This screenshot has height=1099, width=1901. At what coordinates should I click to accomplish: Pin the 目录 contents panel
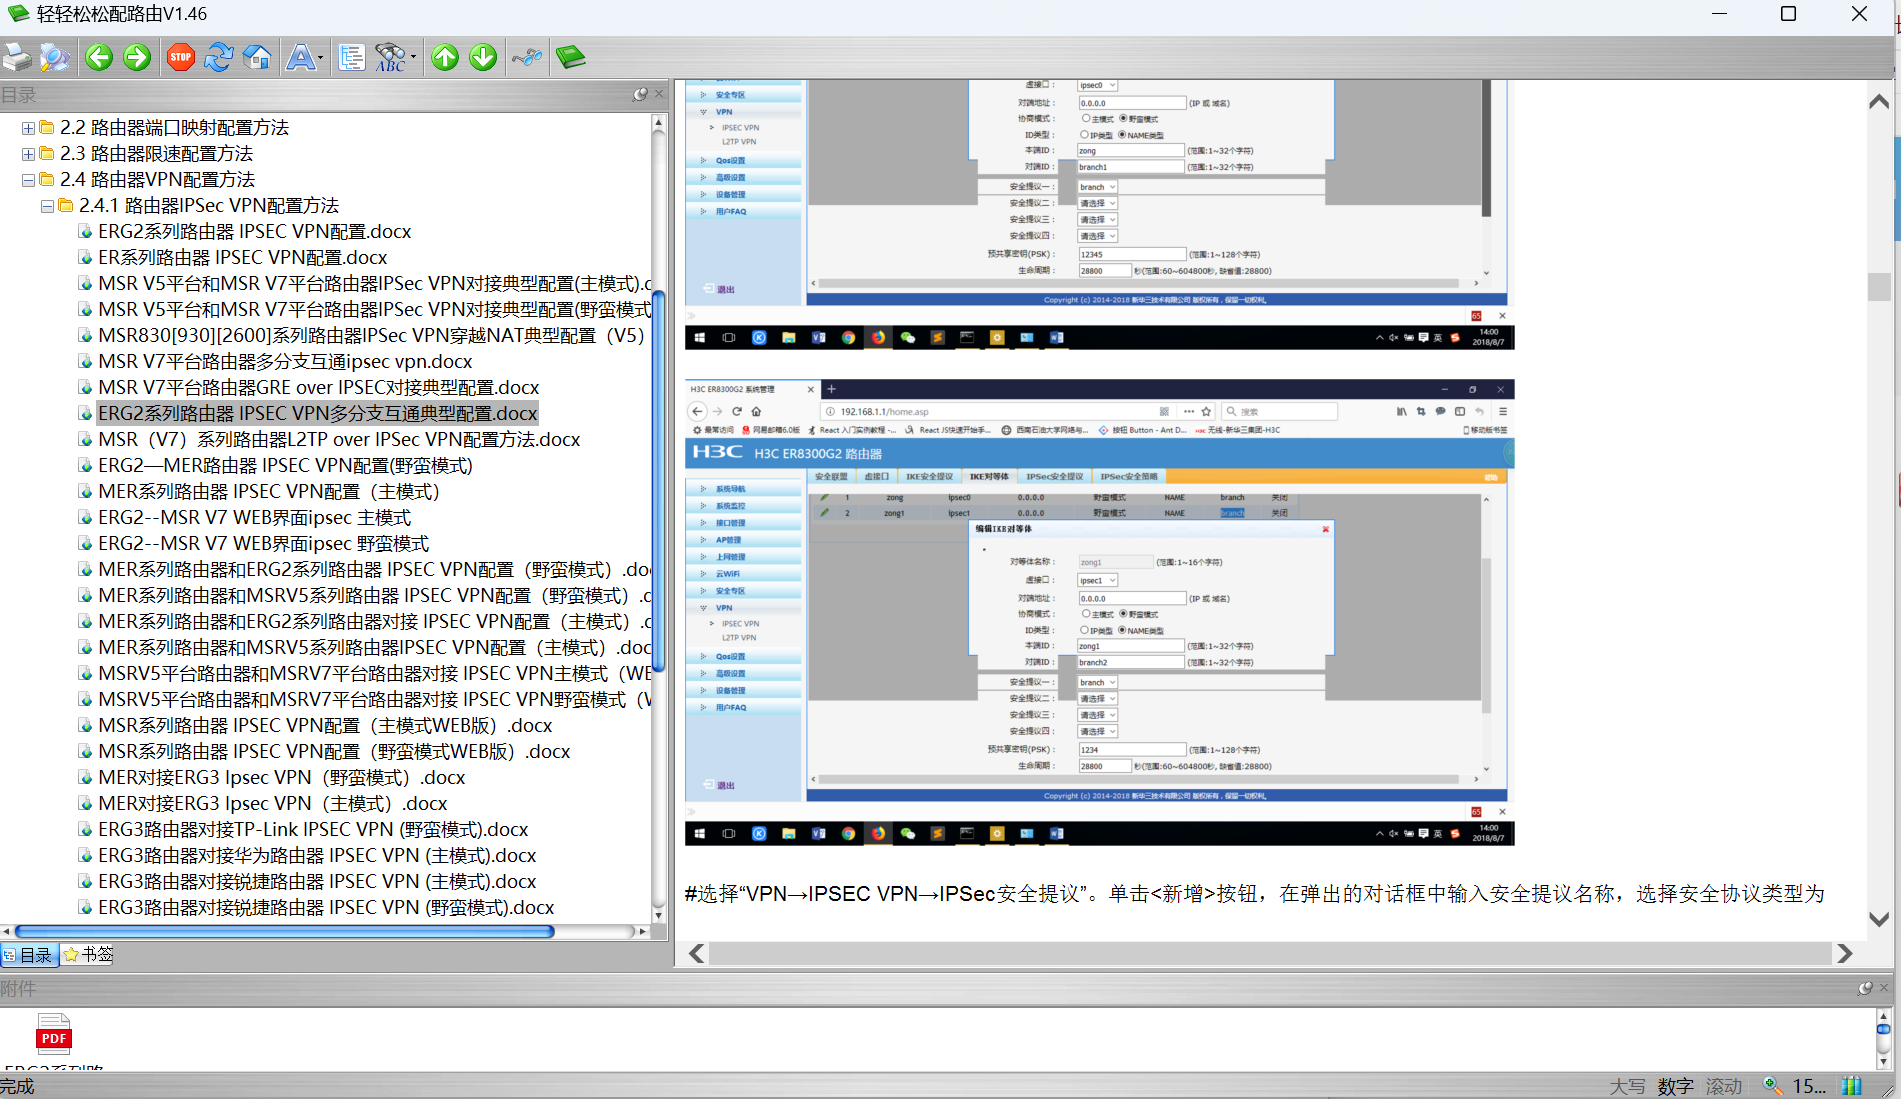click(x=640, y=94)
